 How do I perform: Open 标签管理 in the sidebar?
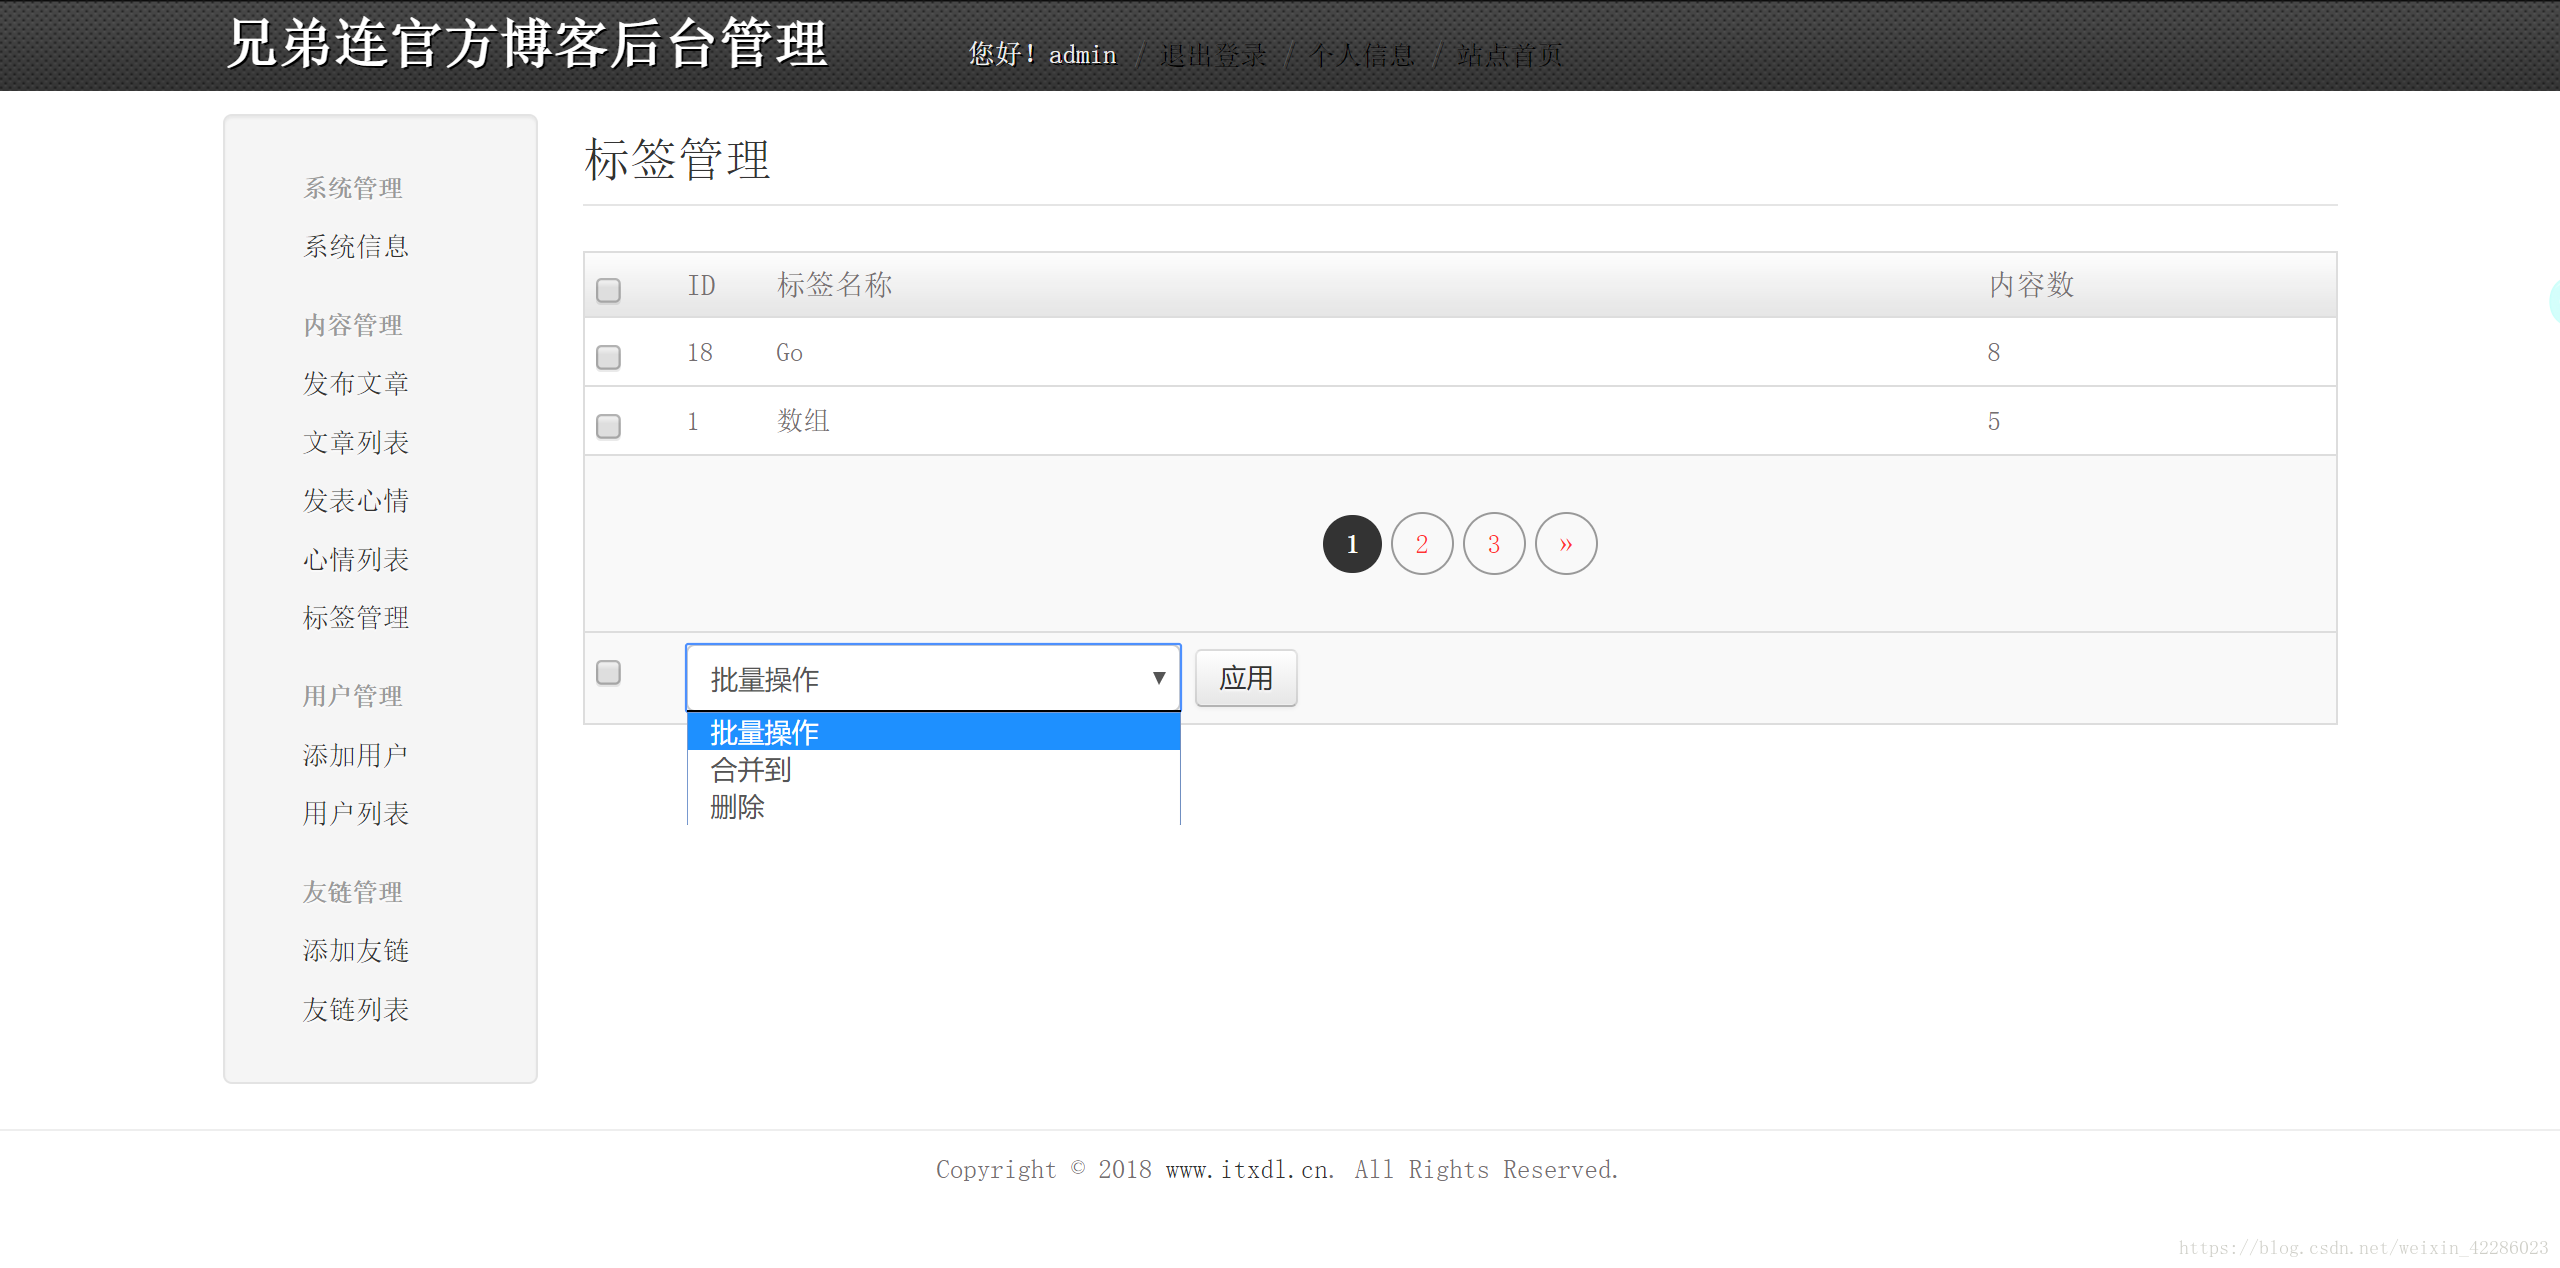click(x=356, y=617)
